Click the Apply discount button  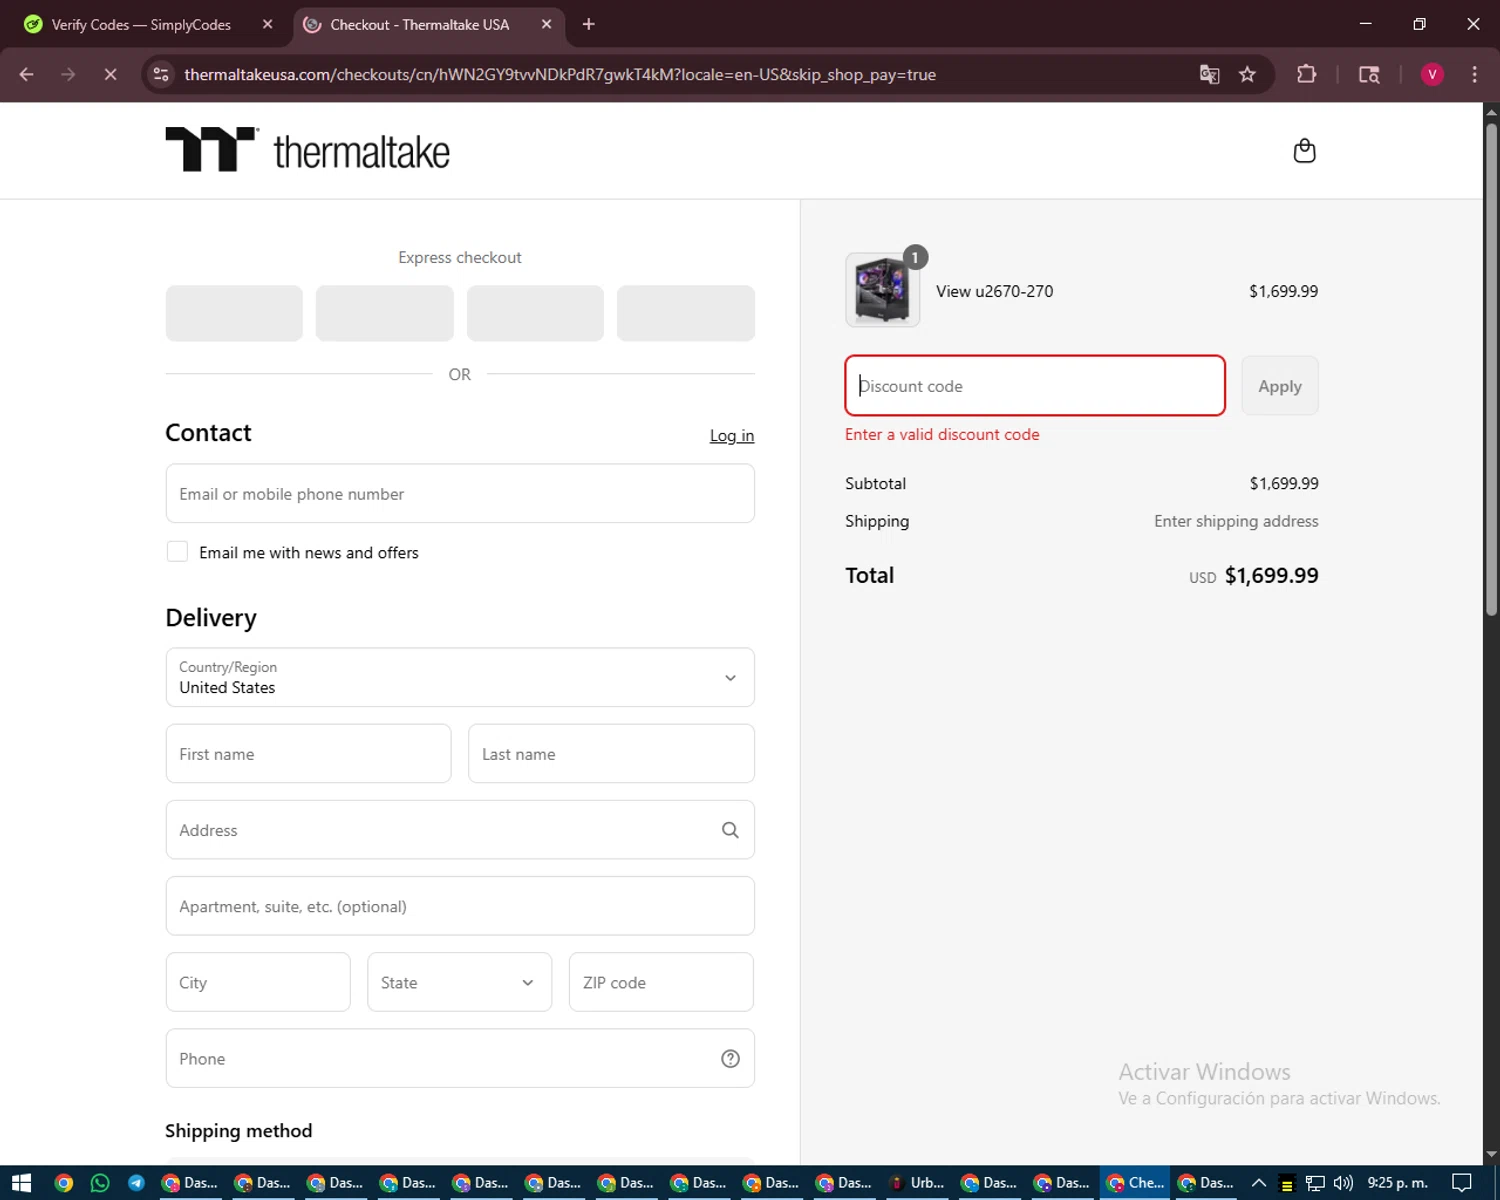[1280, 386]
